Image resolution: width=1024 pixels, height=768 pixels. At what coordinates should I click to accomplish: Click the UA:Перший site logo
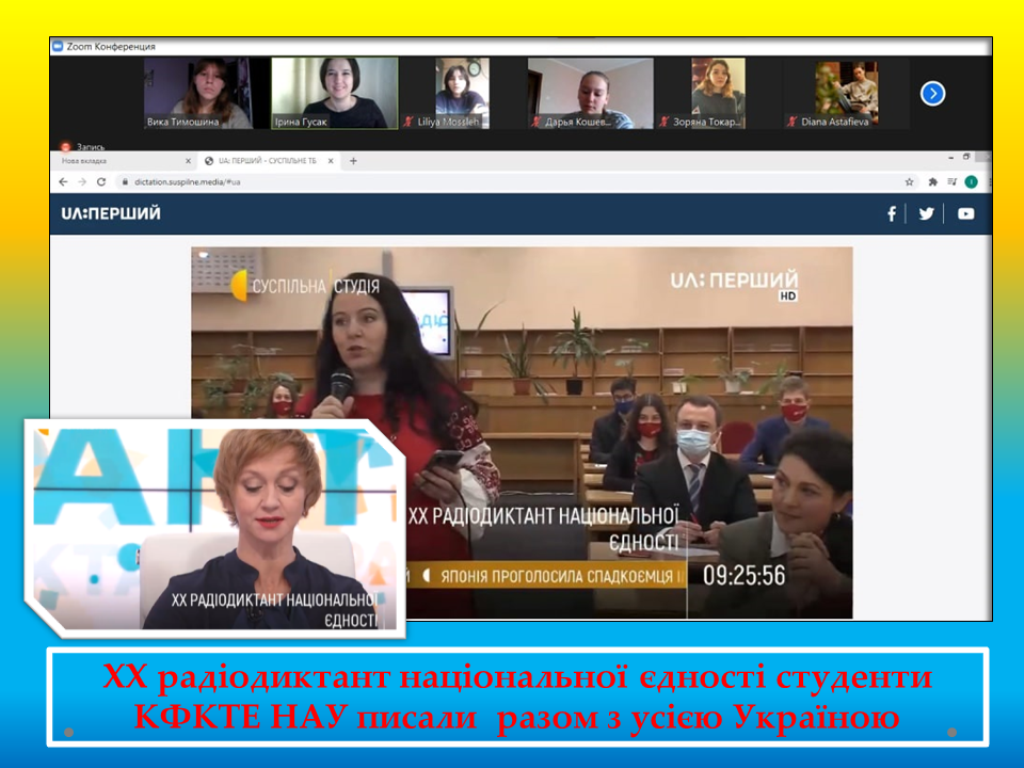110,214
